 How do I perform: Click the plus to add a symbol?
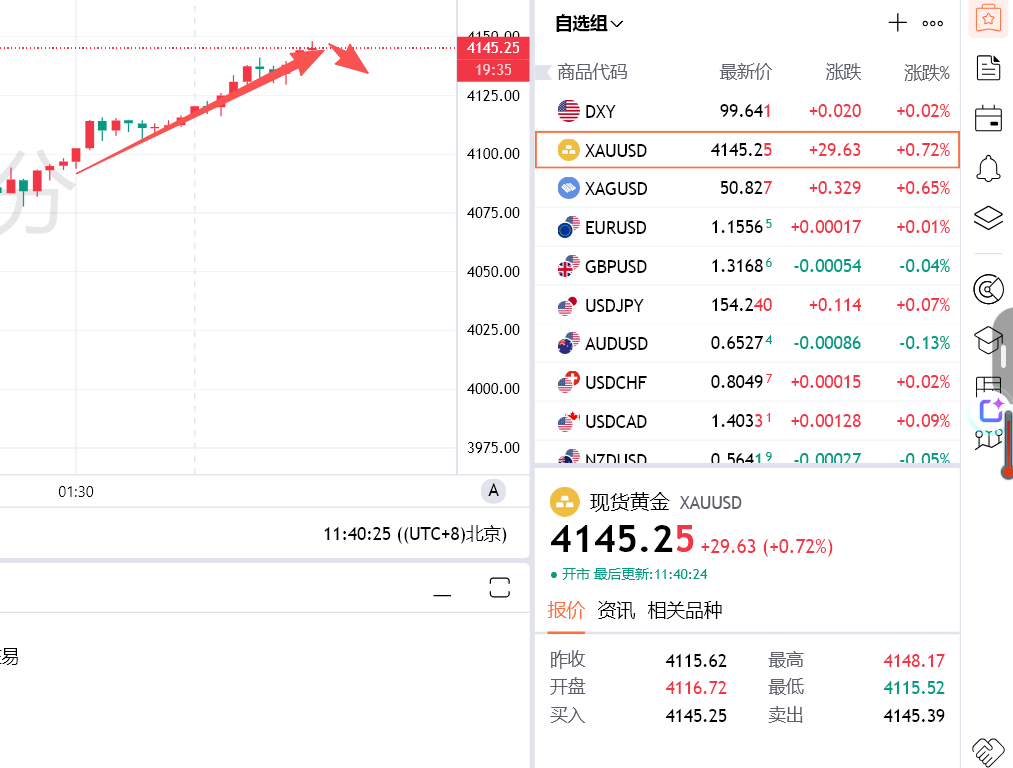(x=897, y=23)
